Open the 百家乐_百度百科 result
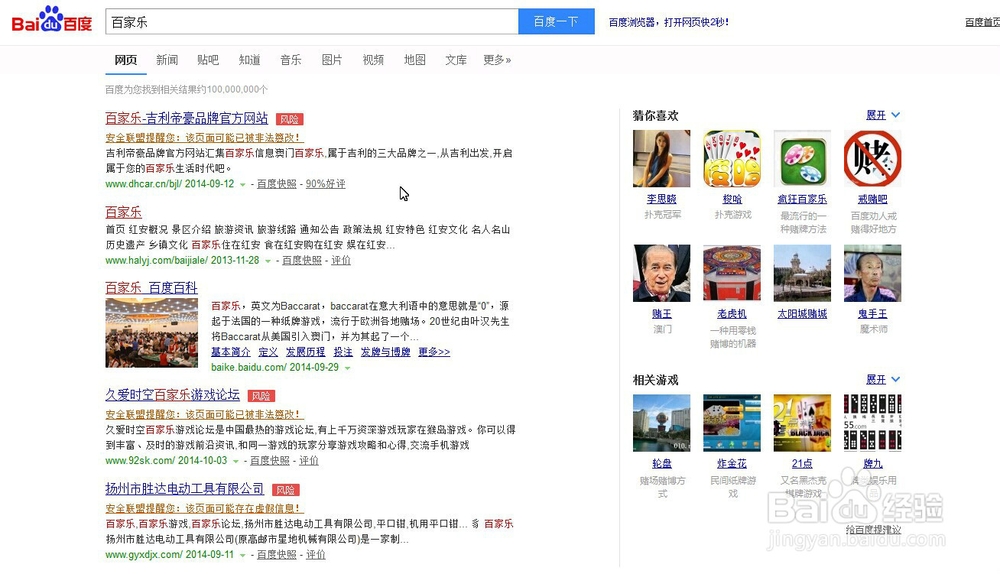This screenshot has width=1000, height=574. 152,288
